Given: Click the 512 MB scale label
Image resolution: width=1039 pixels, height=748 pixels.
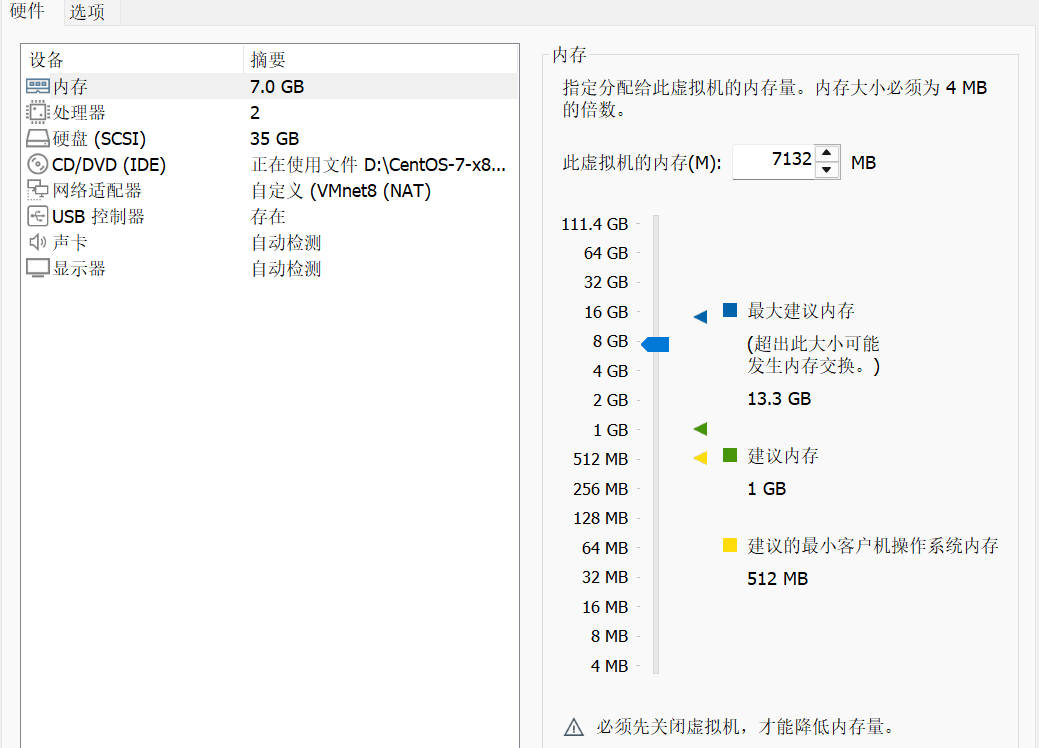Looking at the screenshot, I should [600, 459].
